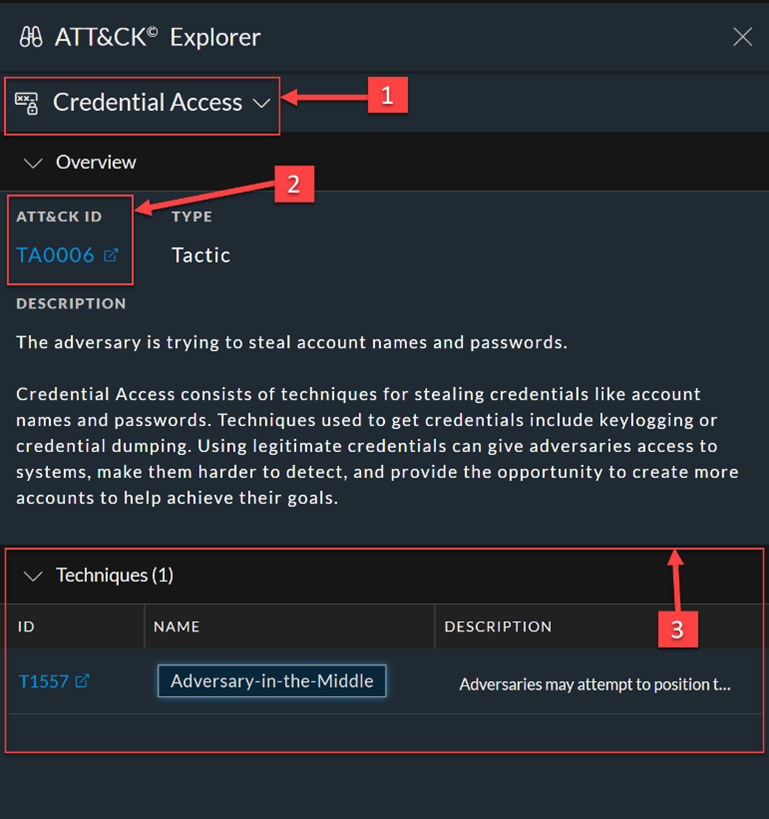Click the Overview section label
769x819 pixels.
pos(96,162)
